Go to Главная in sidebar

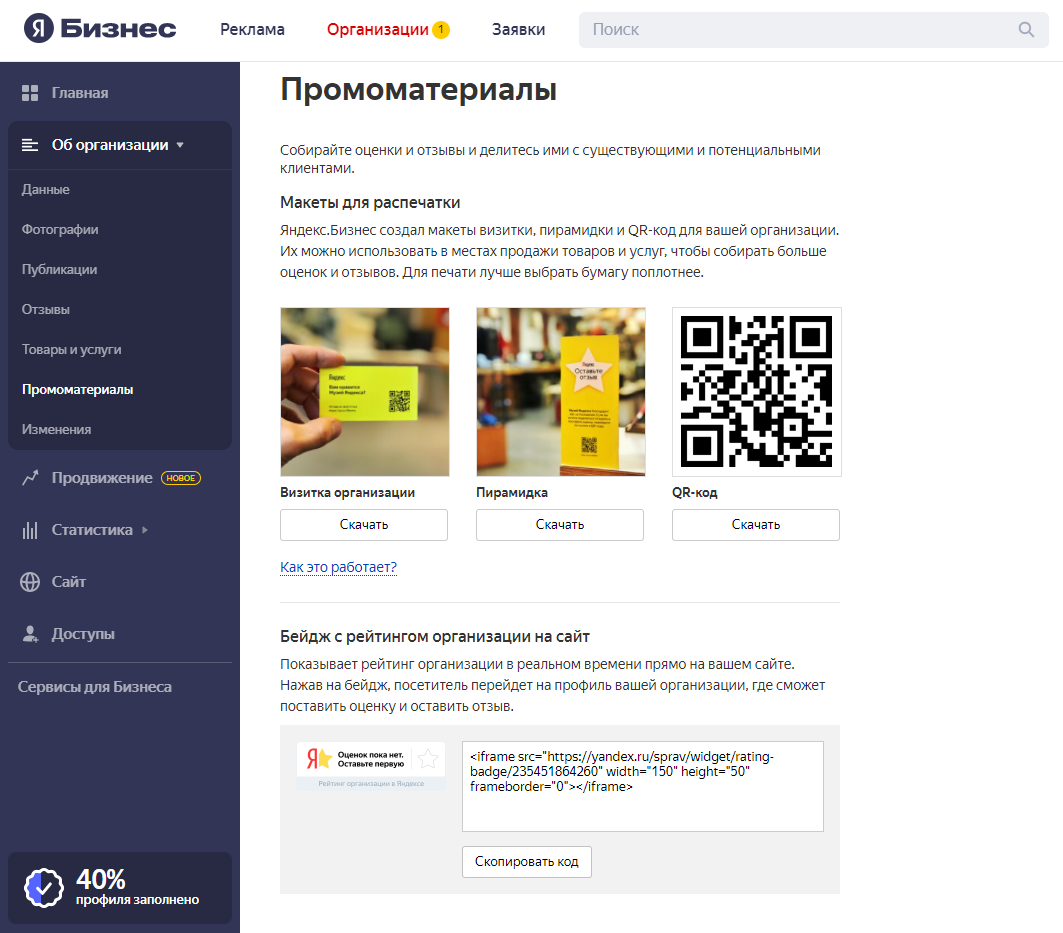[80, 93]
